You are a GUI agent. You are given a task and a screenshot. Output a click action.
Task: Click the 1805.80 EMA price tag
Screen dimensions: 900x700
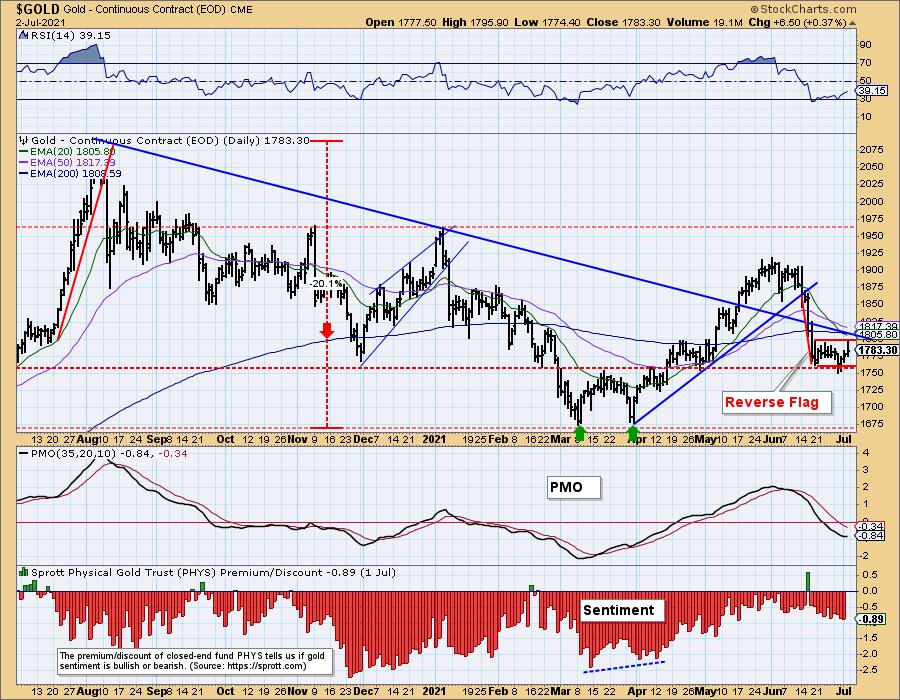[x=877, y=335]
